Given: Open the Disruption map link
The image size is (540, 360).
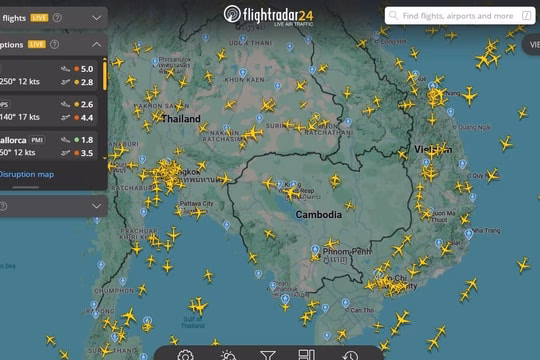Looking at the screenshot, I should tap(27, 174).
